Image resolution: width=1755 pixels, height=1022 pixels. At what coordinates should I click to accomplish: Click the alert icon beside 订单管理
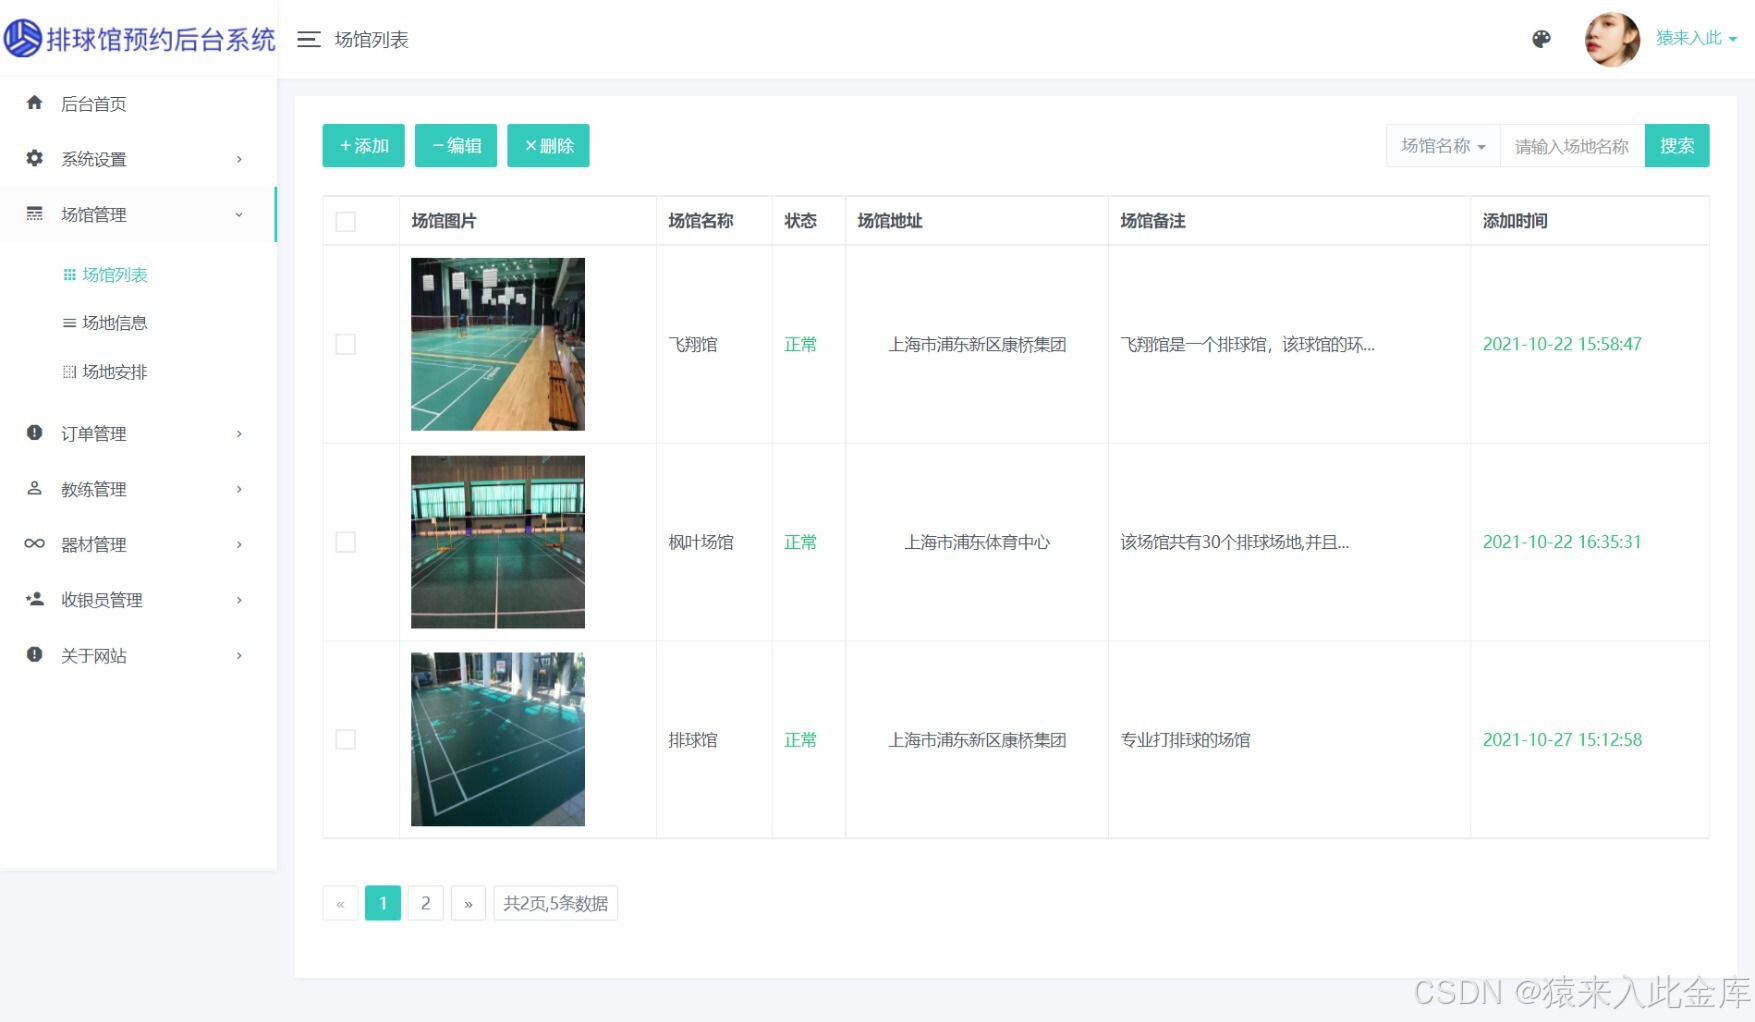pos(35,433)
